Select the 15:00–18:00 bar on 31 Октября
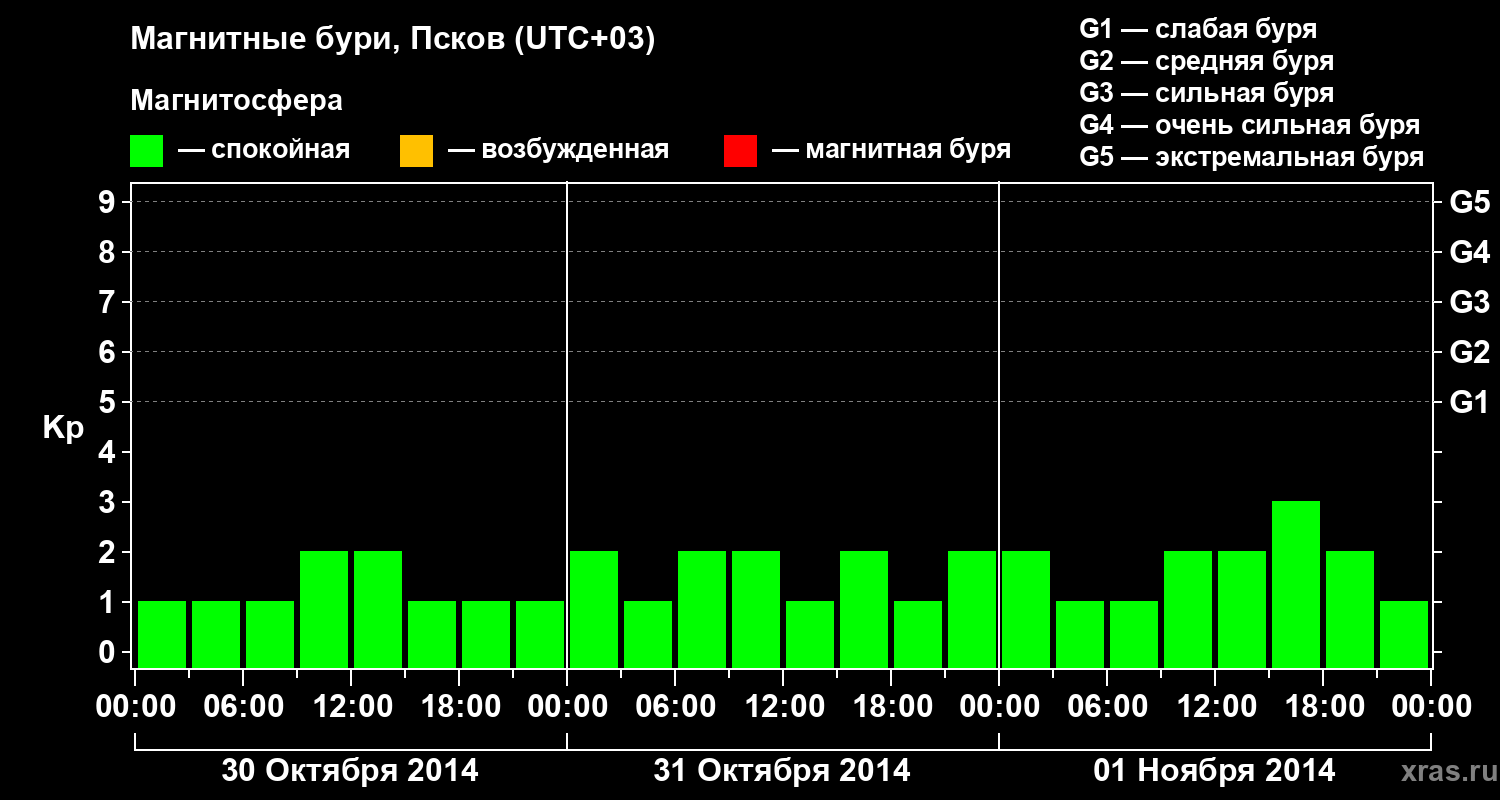The height and width of the screenshot is (800, 1500). 864,609
